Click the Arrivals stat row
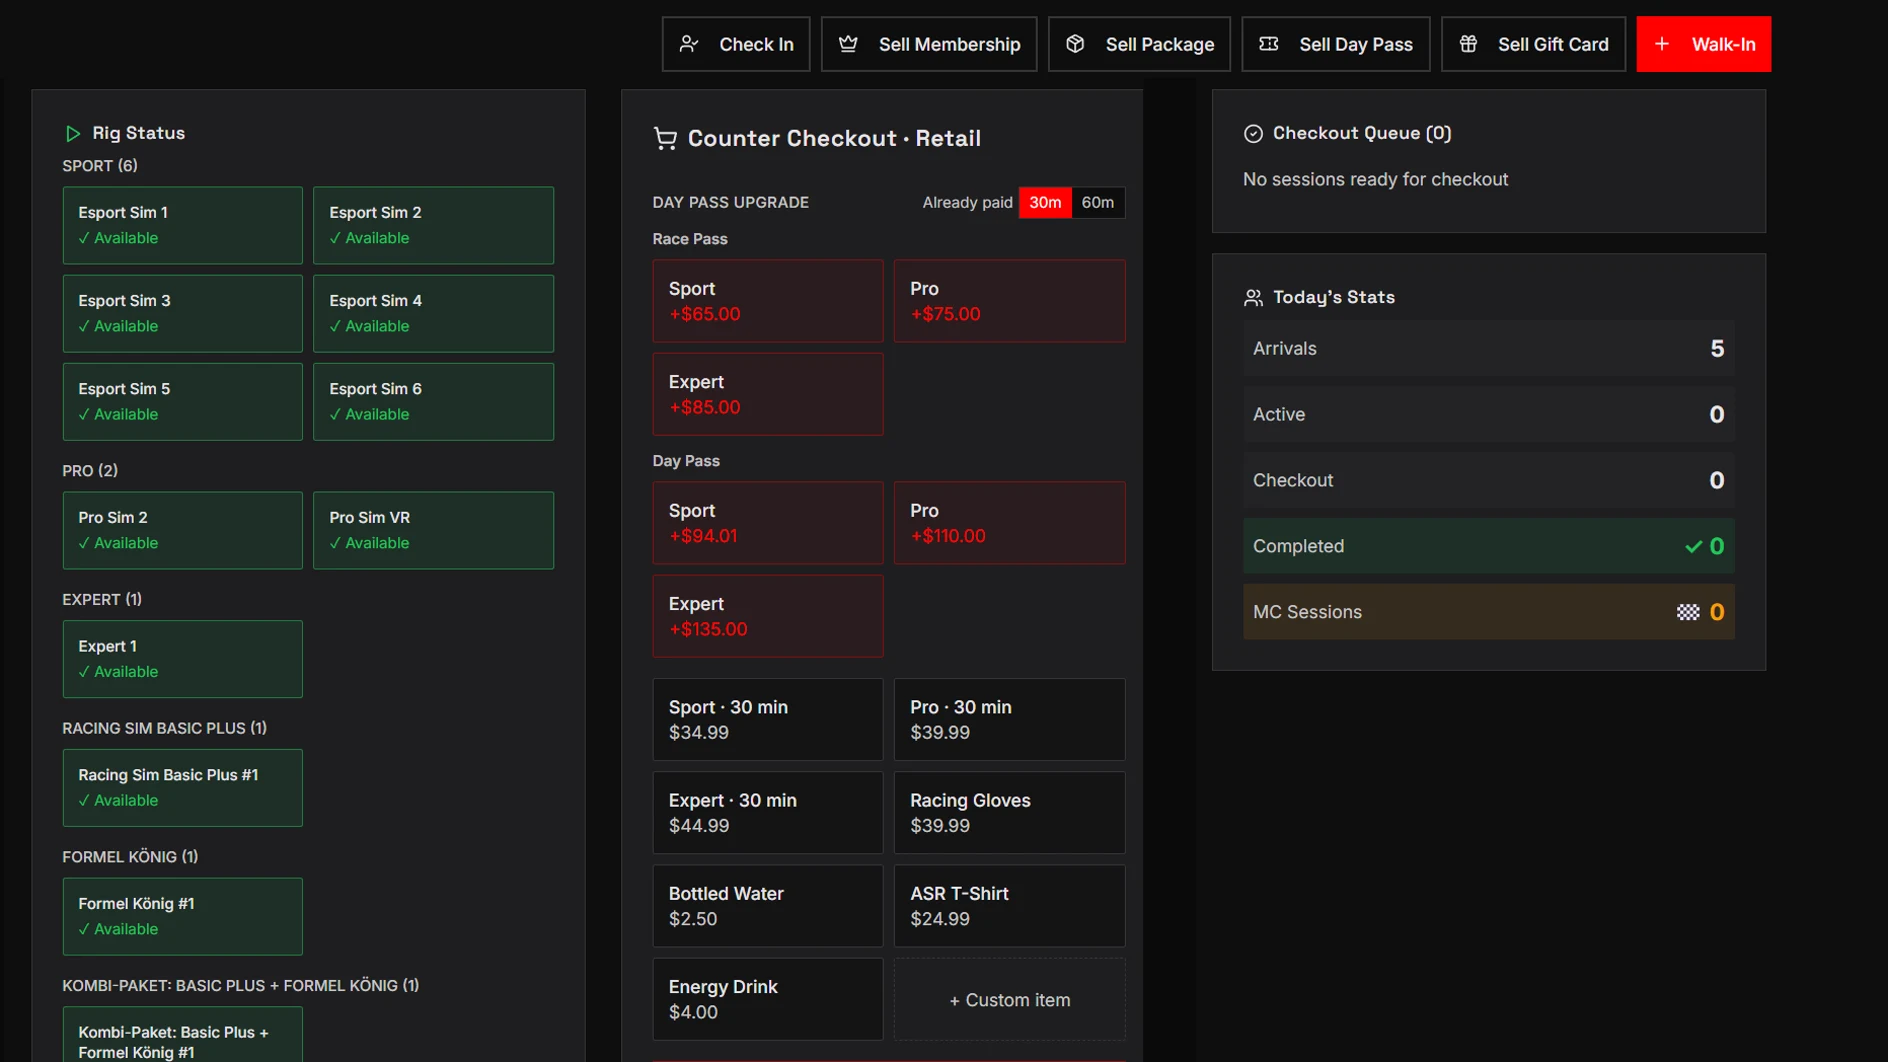Screen dimensions: 1888x1062 click(x=1488, y=348)
